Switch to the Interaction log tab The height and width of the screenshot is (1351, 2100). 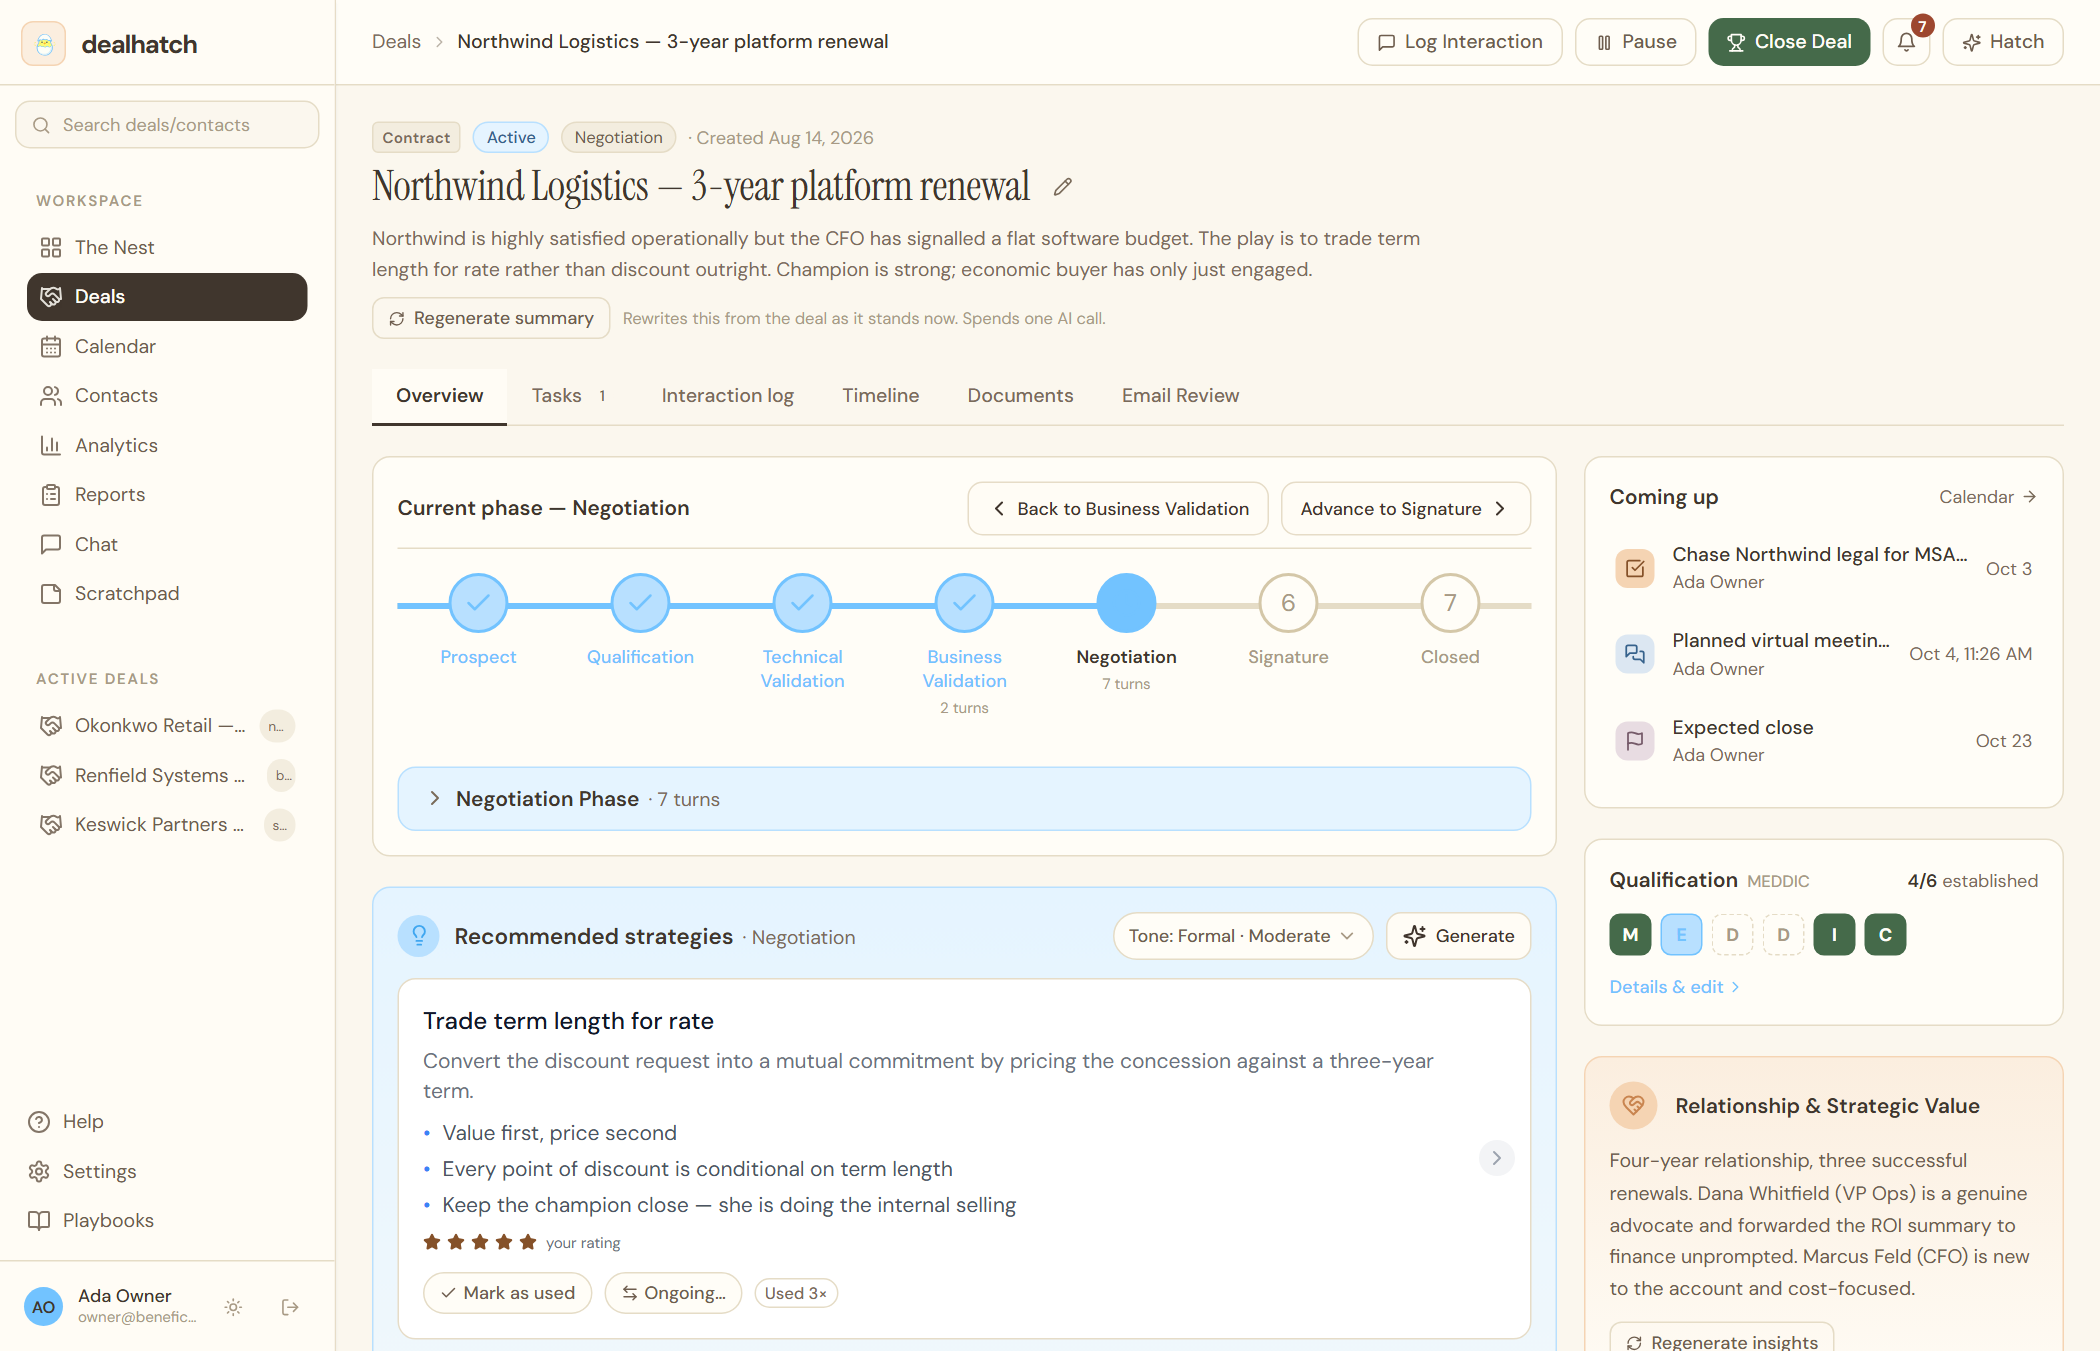coord(727,396)
